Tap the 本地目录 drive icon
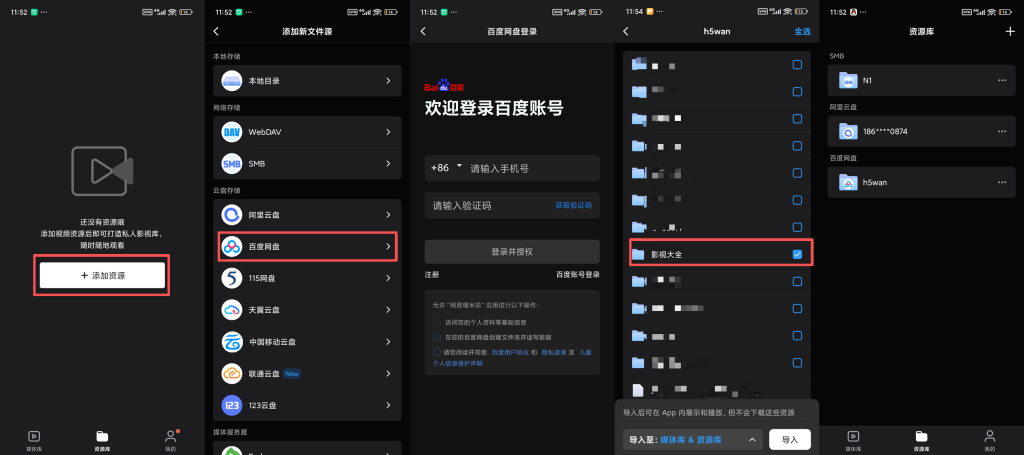The height and width of the screenshot is (455, 1024). click(x=232, y=81)
